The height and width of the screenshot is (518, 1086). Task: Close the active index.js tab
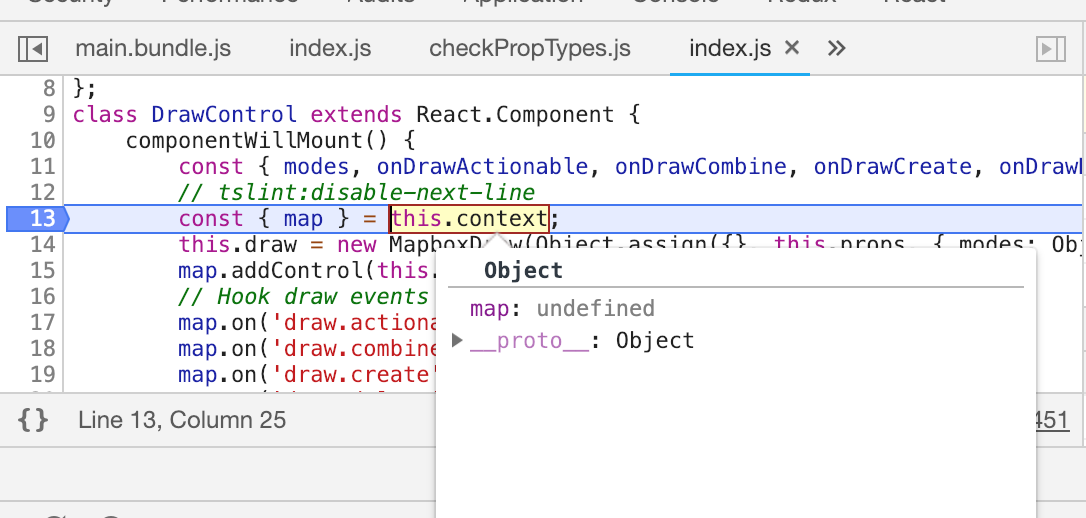point(792,47)
